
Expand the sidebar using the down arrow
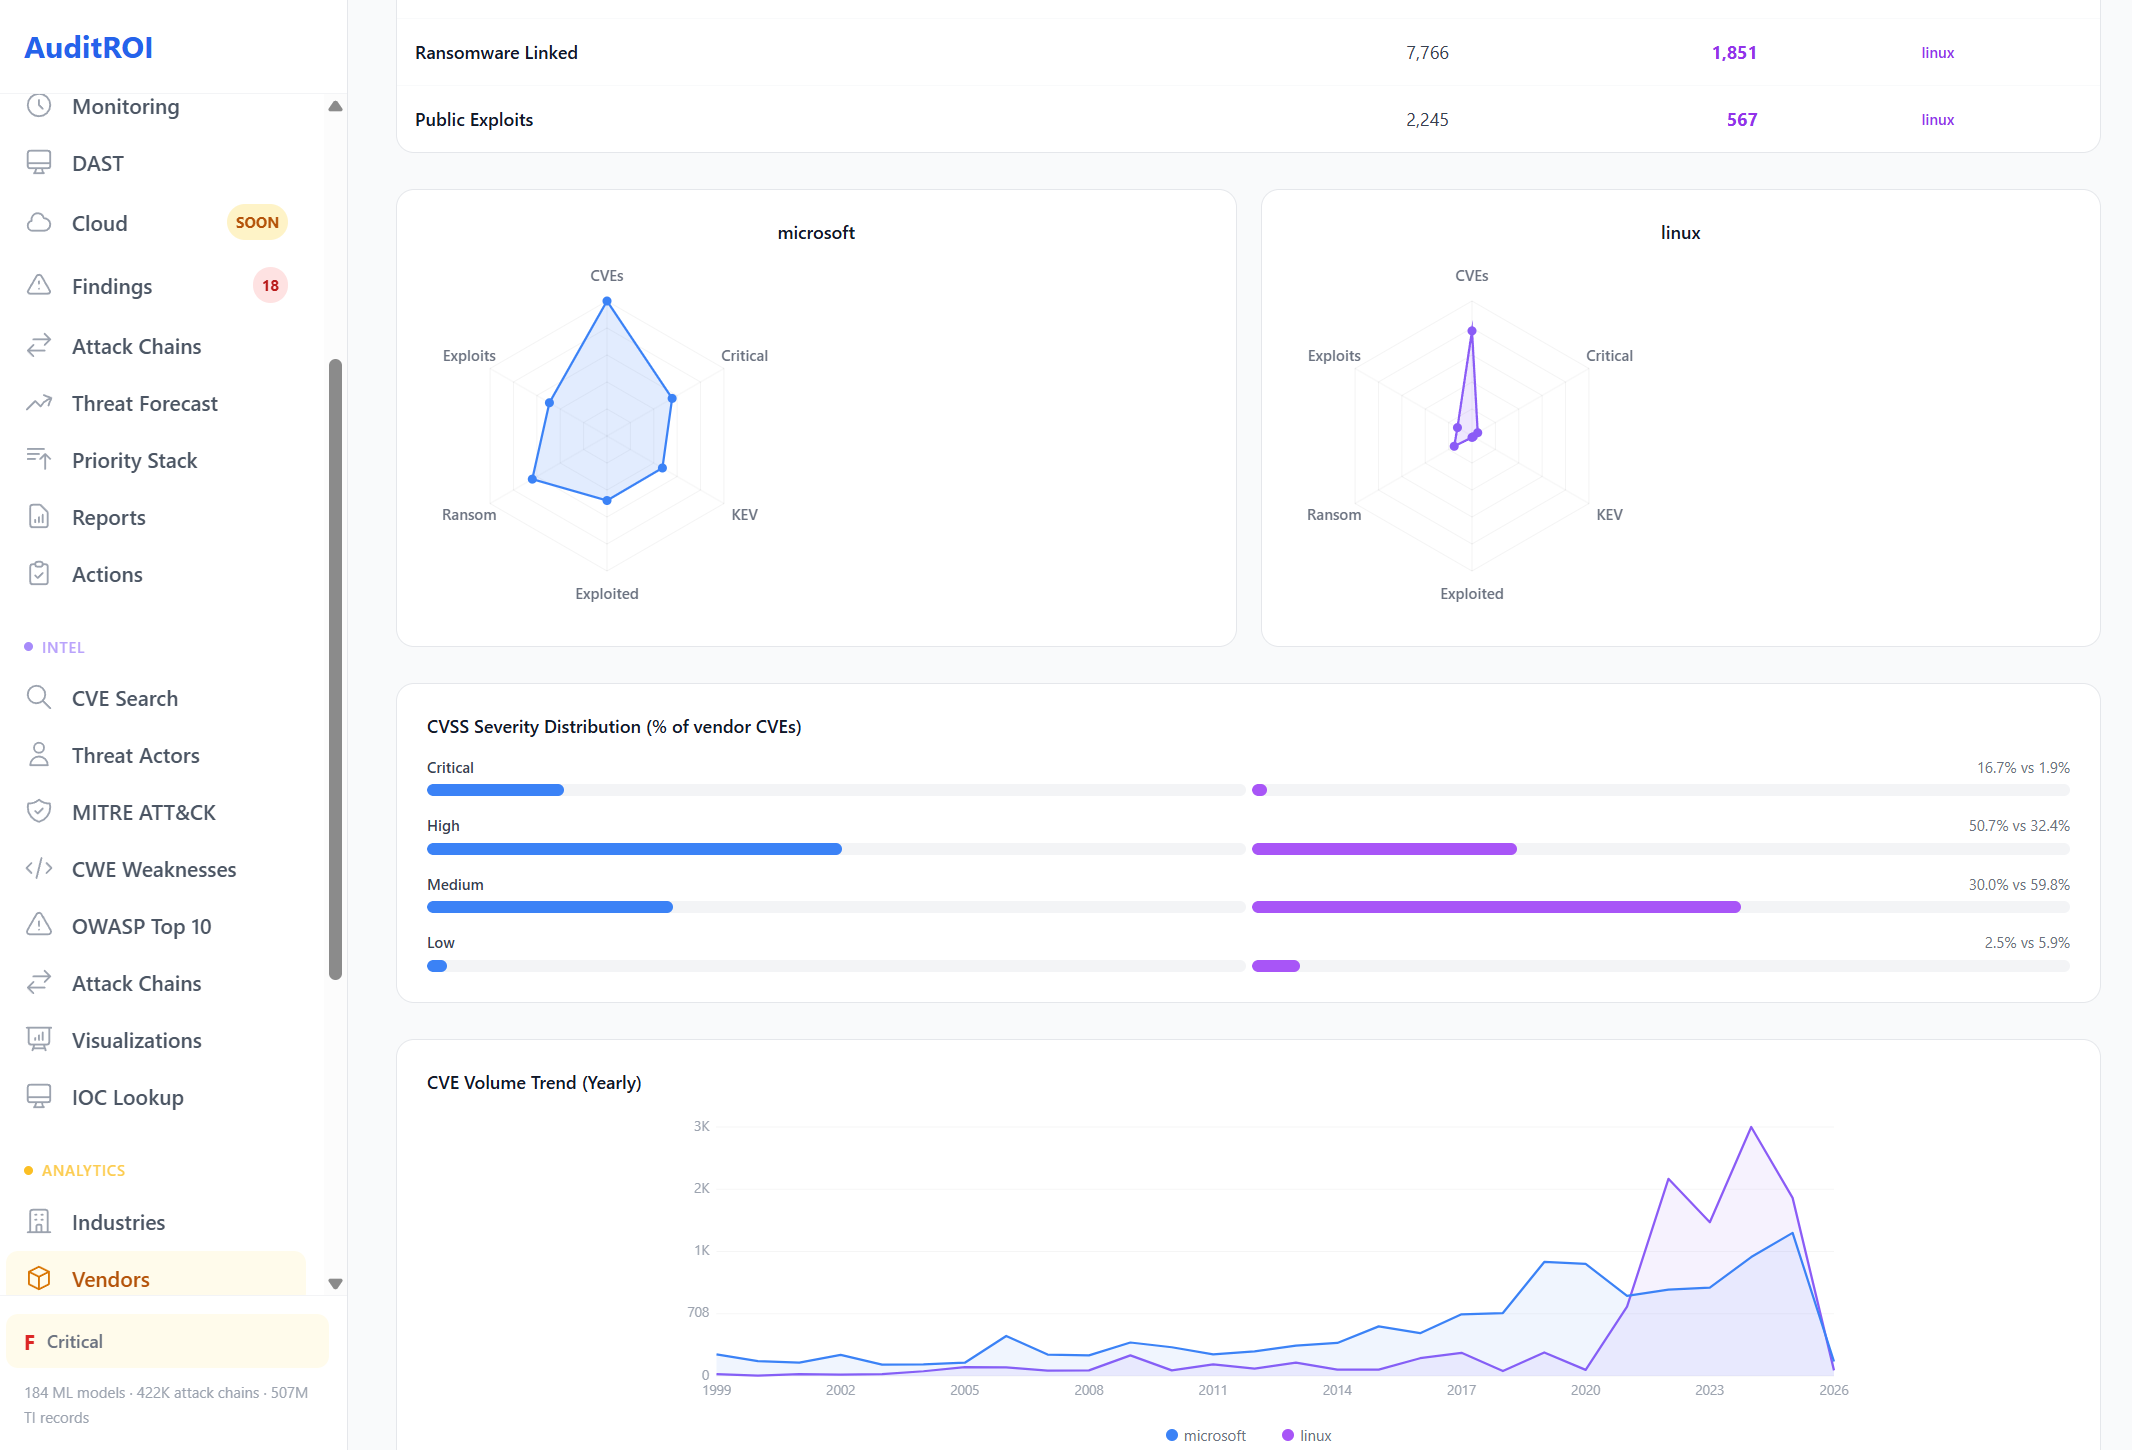[336, 1284]
